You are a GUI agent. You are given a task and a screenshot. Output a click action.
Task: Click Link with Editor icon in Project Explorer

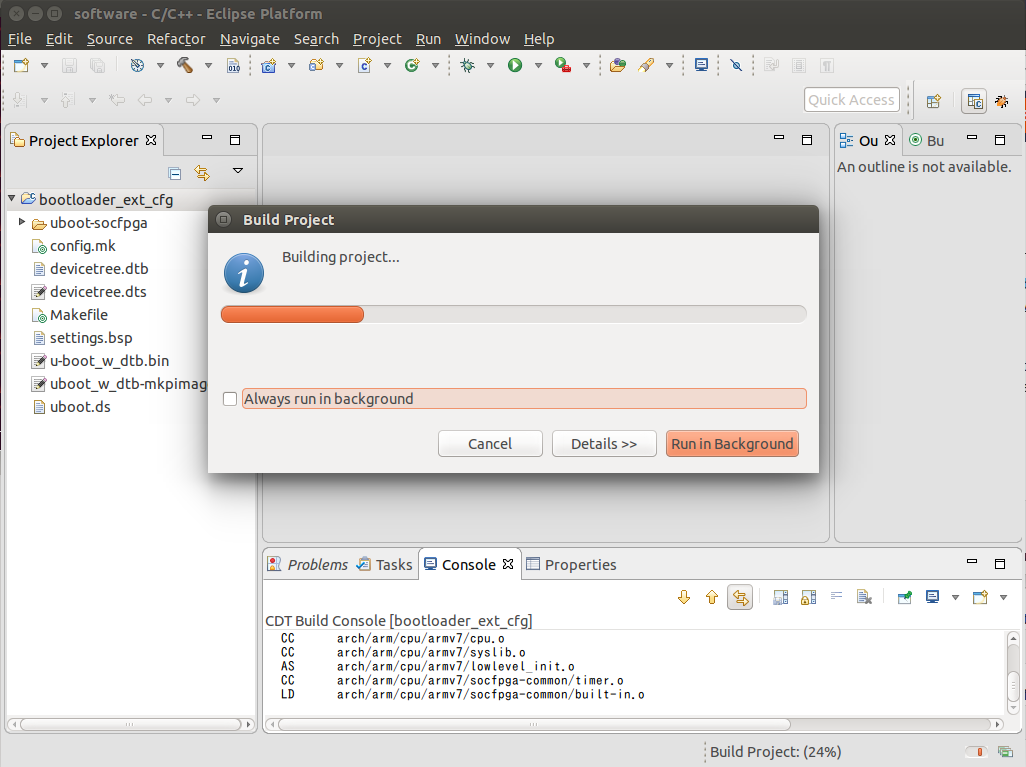coord(202,173)
